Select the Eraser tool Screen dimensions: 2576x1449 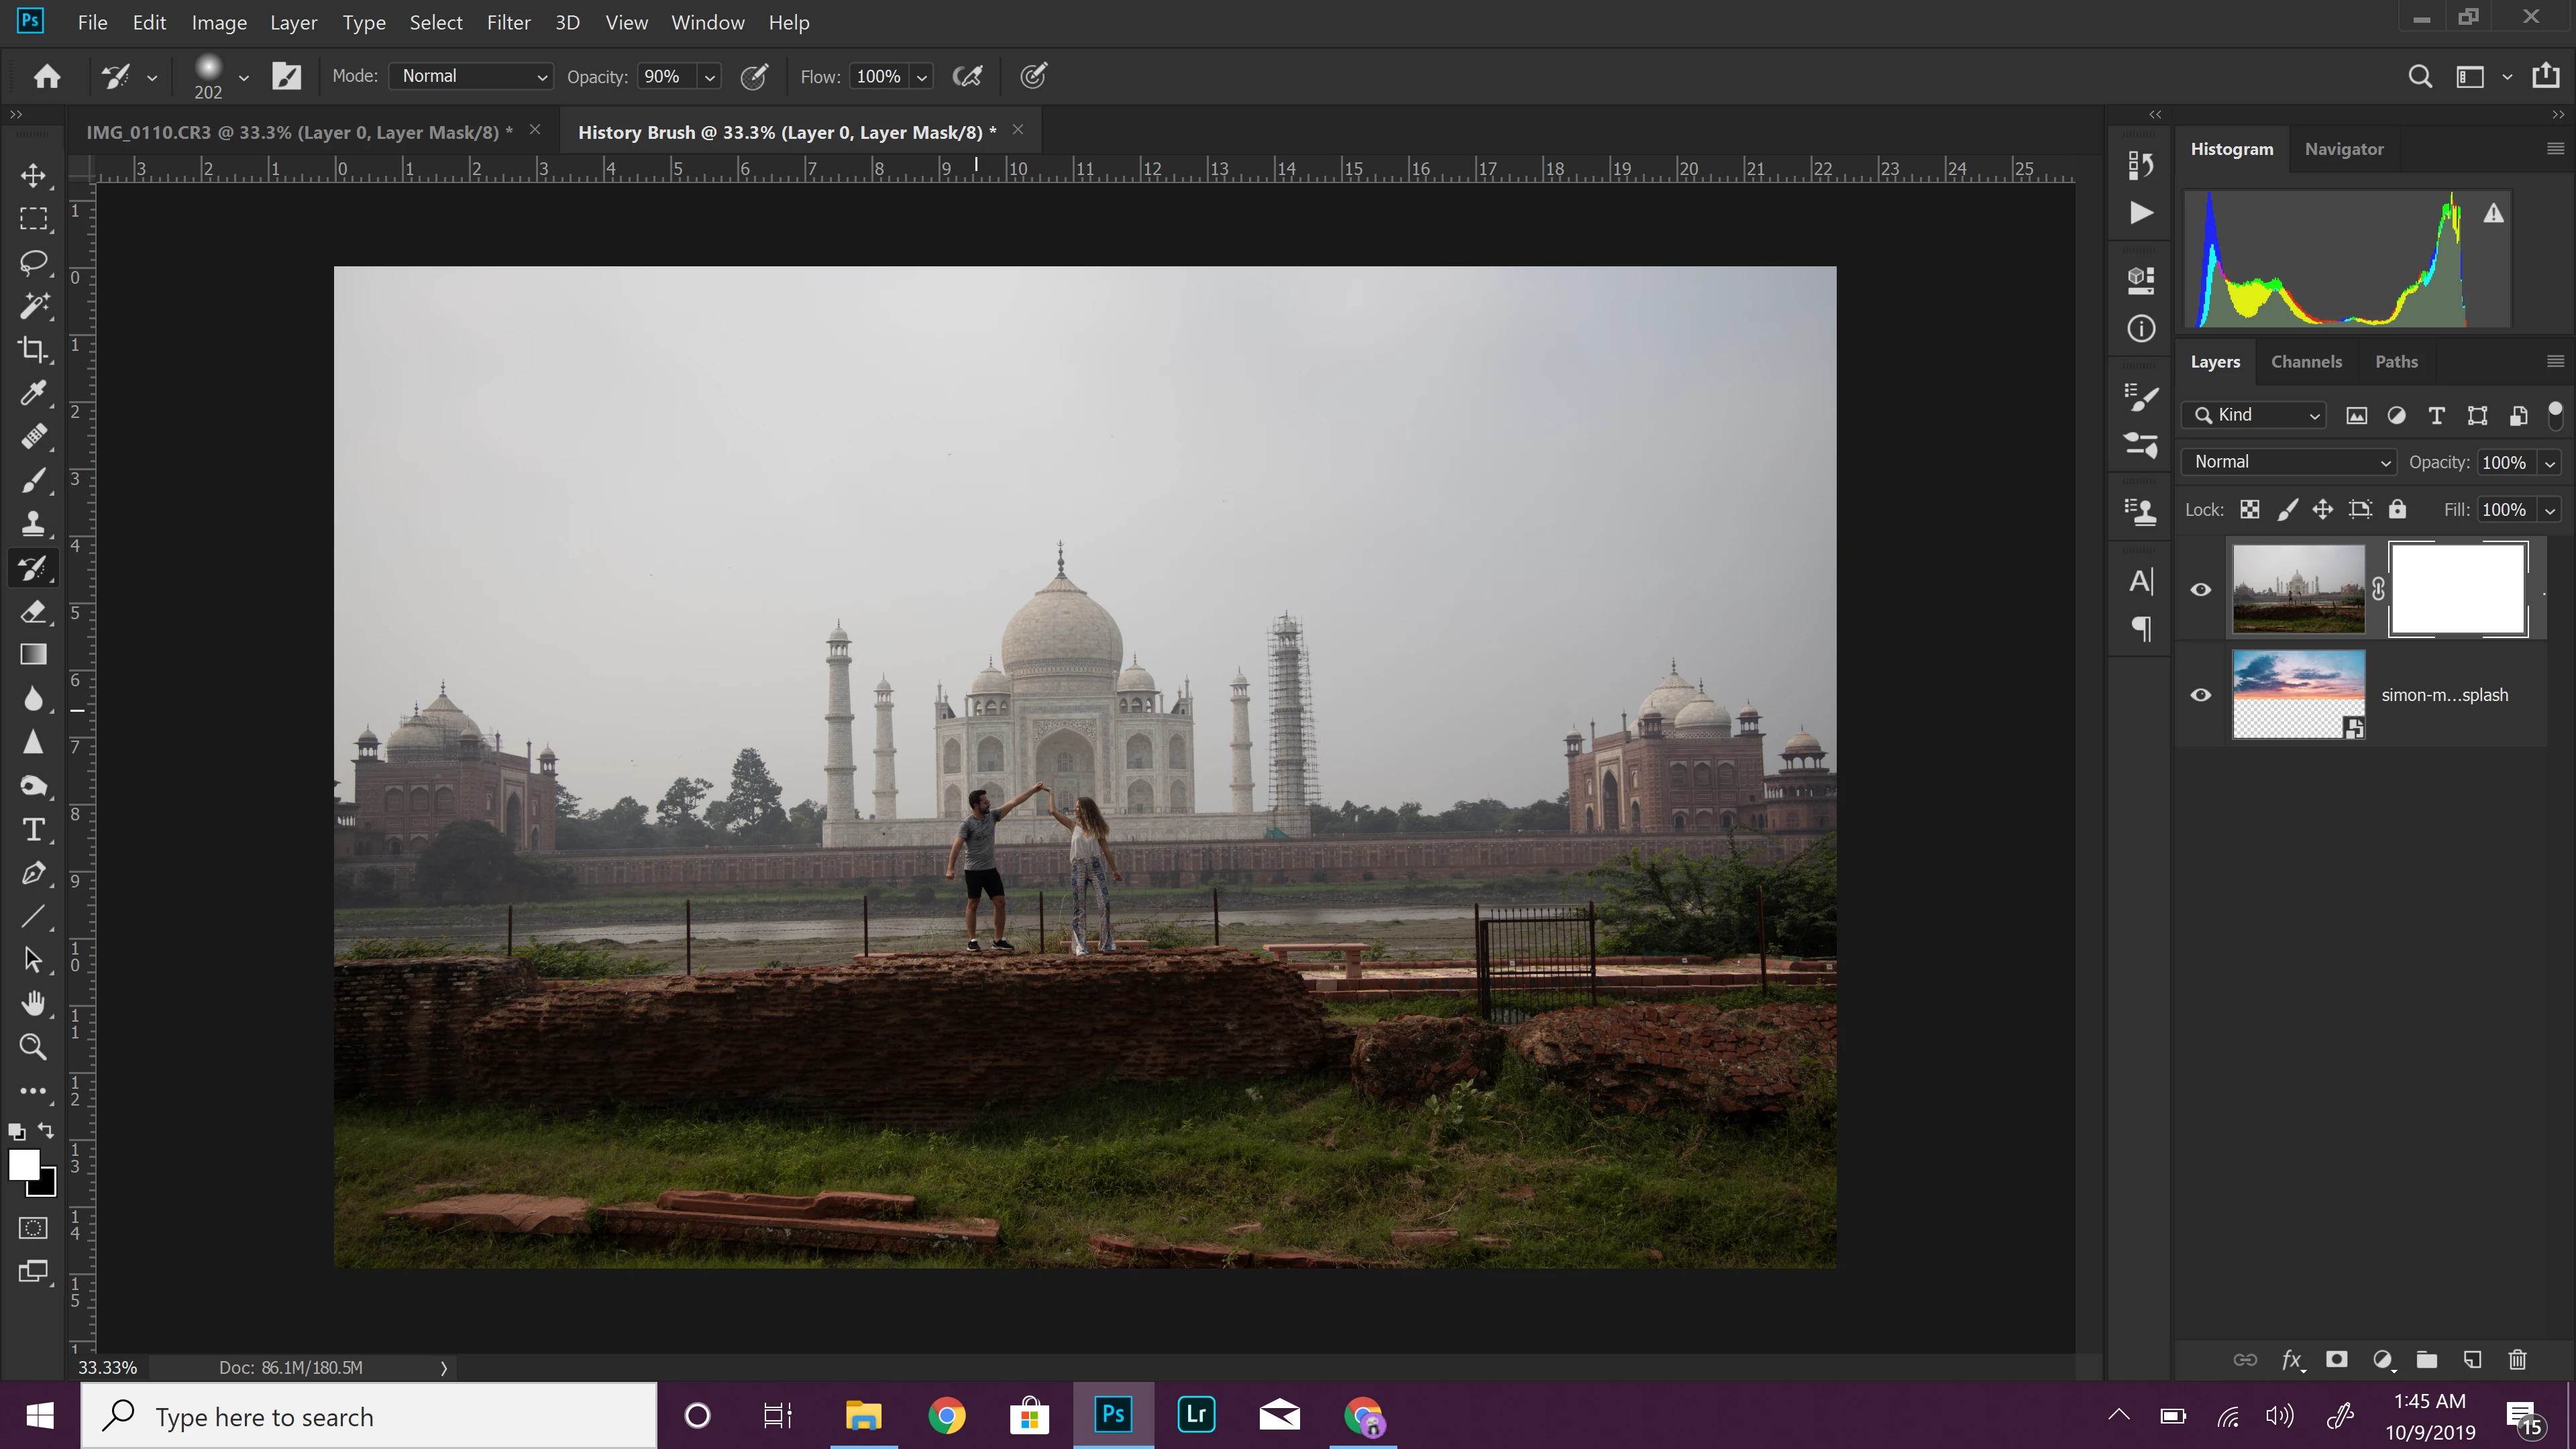tap(33, 611)
